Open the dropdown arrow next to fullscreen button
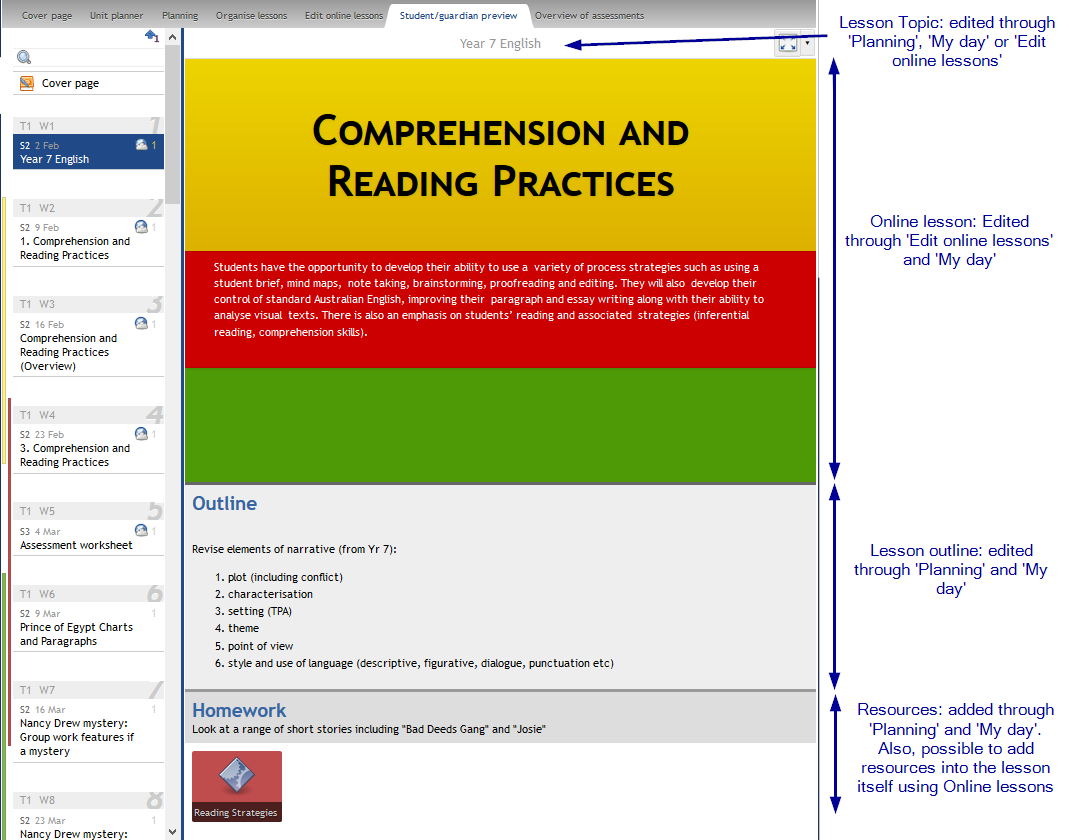 806,44
